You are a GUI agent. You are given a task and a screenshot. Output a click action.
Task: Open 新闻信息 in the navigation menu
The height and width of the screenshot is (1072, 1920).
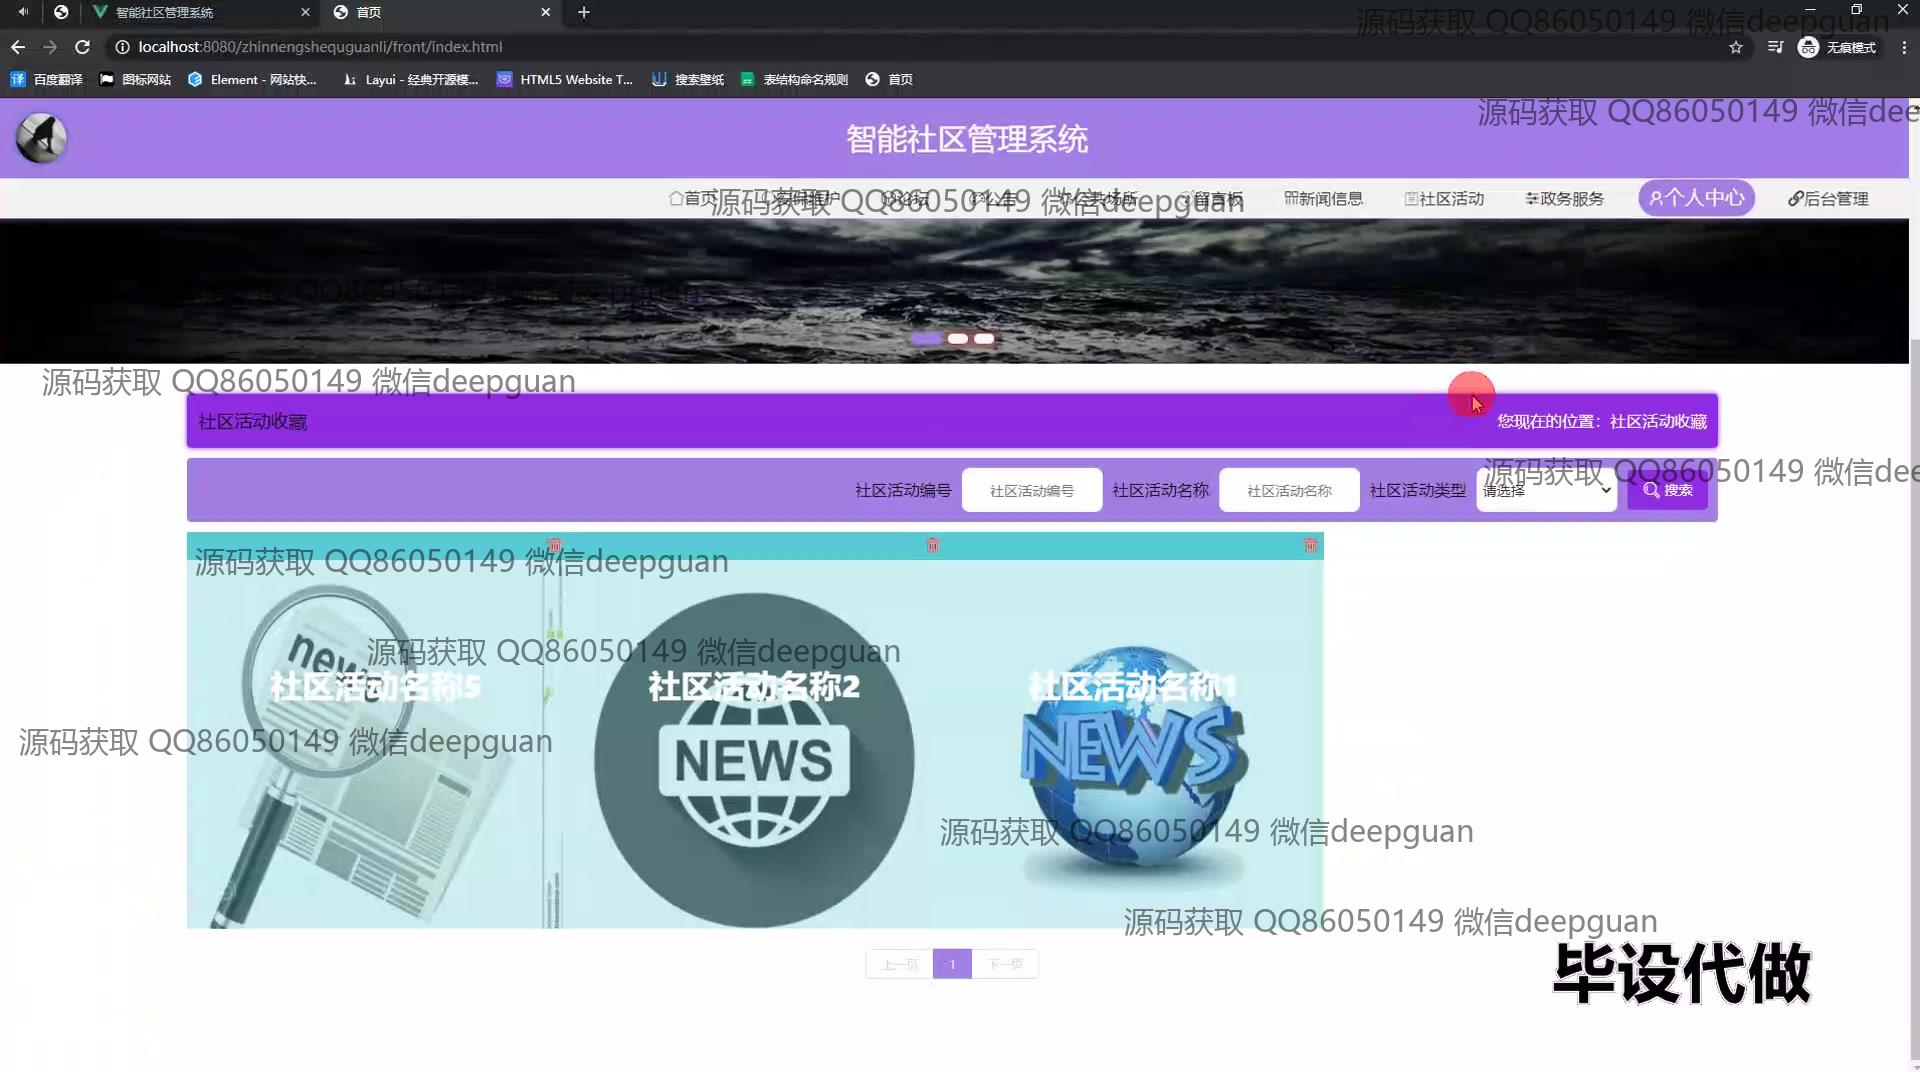(1324, 198)
